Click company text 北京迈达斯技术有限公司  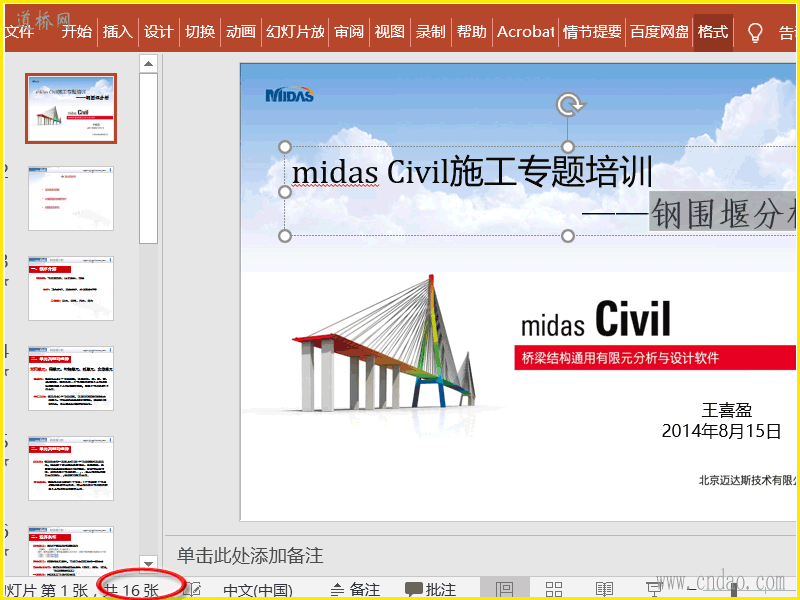pos(747,480)
